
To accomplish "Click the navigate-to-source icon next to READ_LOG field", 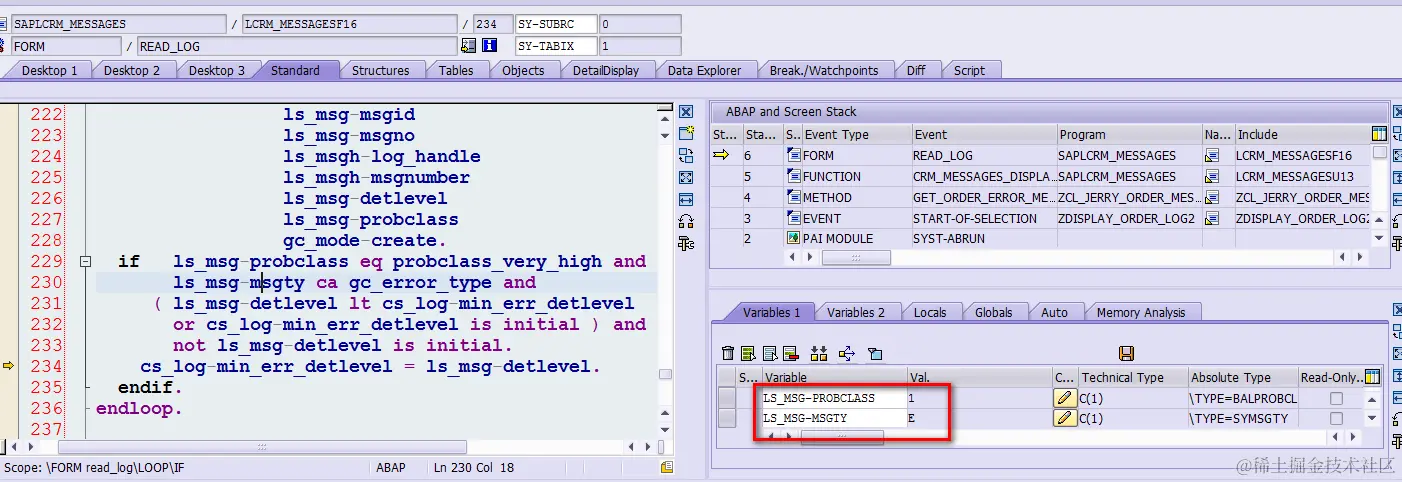I will point(468,46).
